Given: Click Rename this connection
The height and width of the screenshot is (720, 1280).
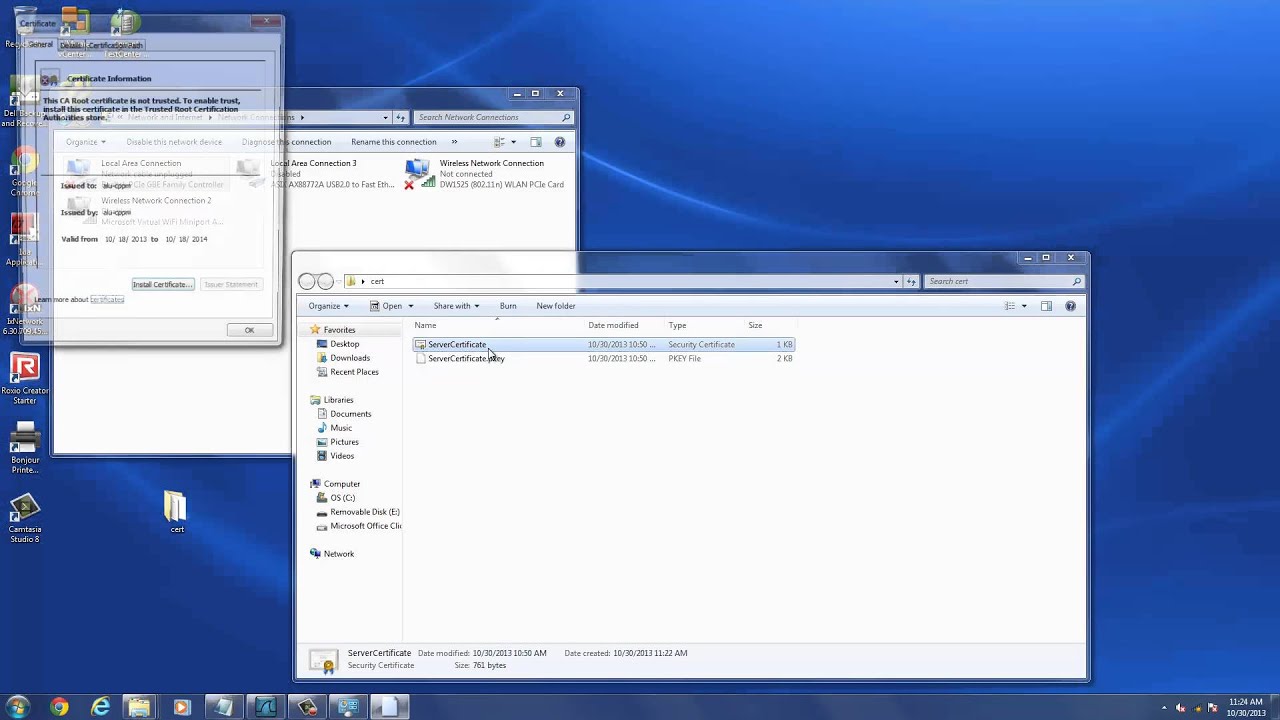Looking at the screenshot, I should tap(394, 142).
